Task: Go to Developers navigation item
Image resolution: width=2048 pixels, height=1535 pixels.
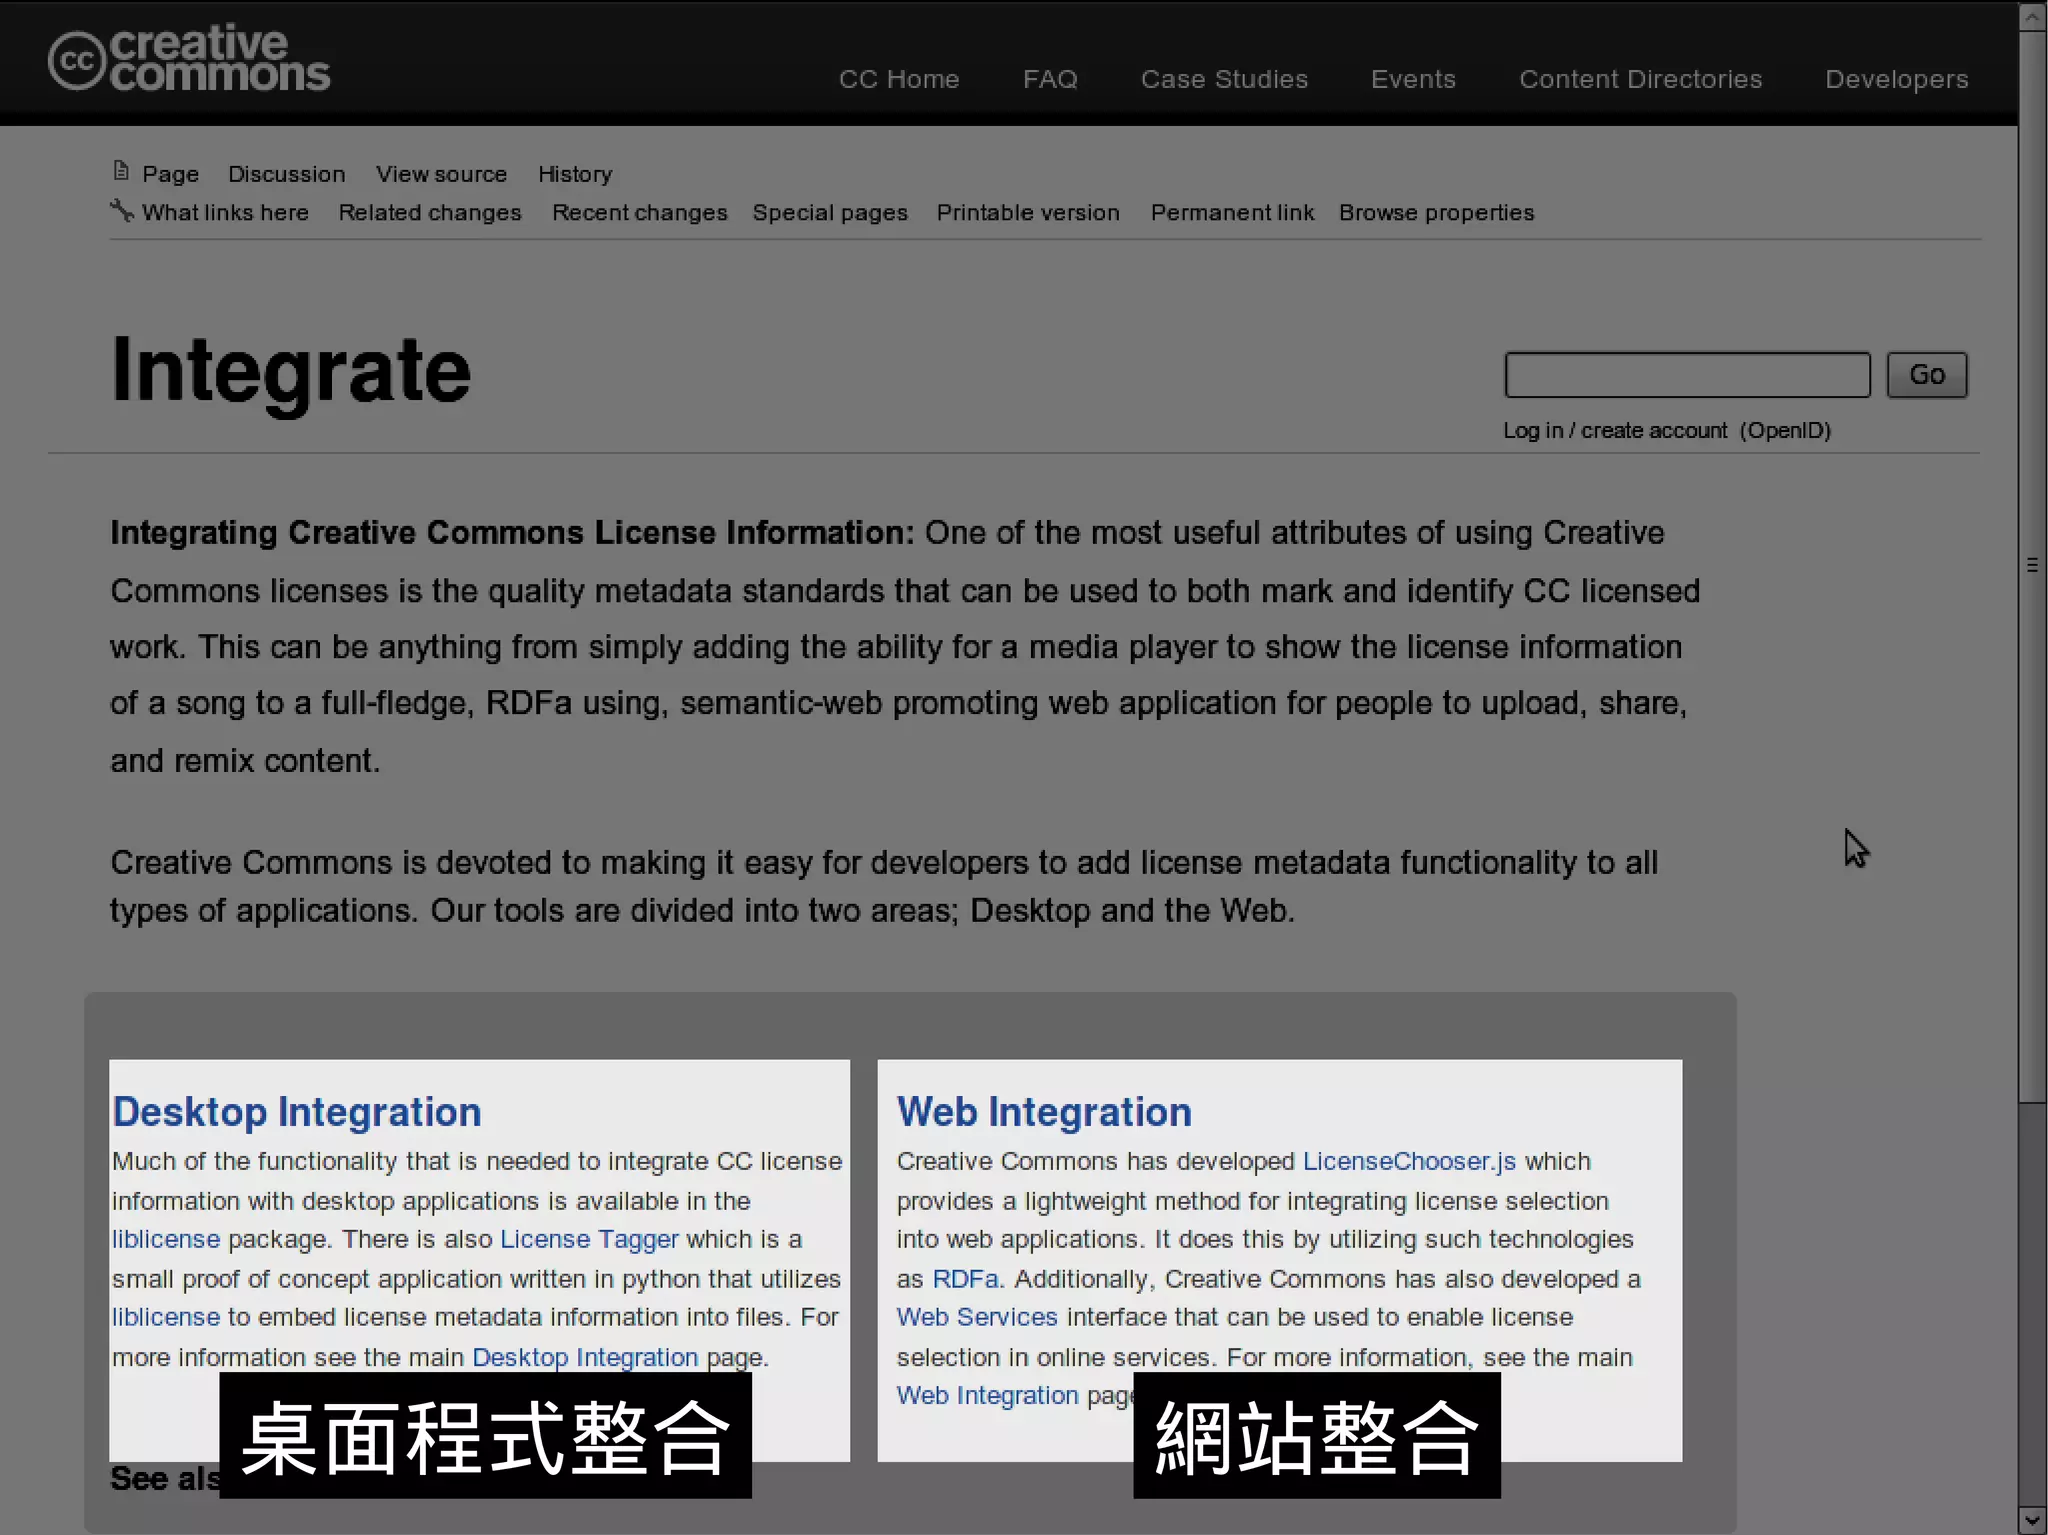Action: click(1896, 79)
